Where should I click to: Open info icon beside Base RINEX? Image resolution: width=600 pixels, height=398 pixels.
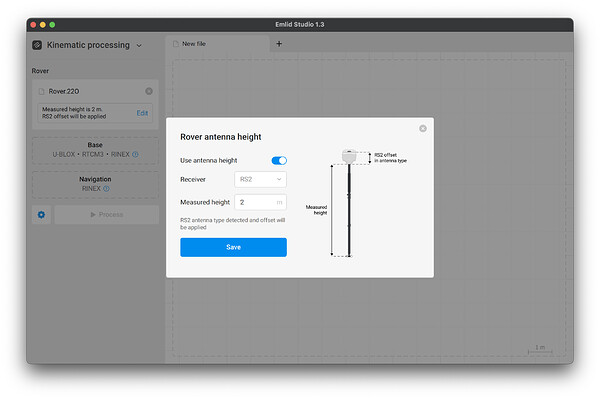pyautogui.click(x=135, y=155)
